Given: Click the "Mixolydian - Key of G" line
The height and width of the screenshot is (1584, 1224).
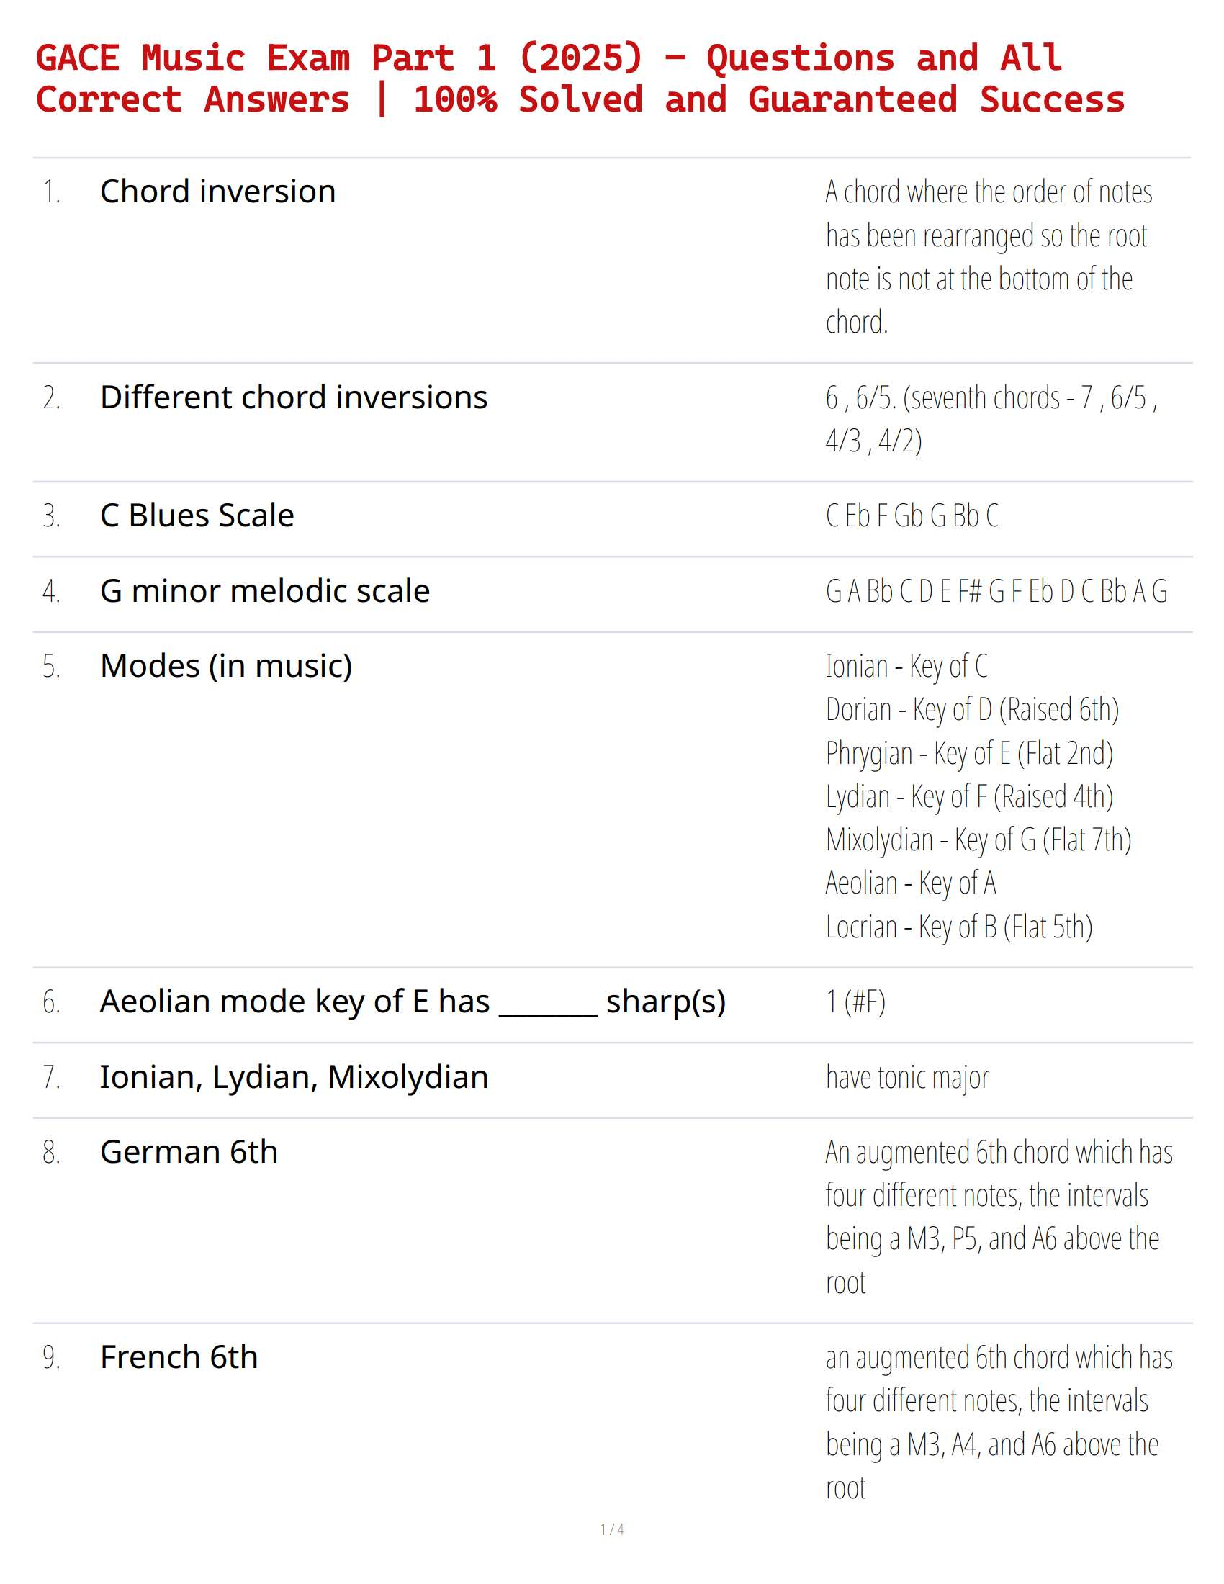Looking at the screenshot, I should tap(978, 840).
